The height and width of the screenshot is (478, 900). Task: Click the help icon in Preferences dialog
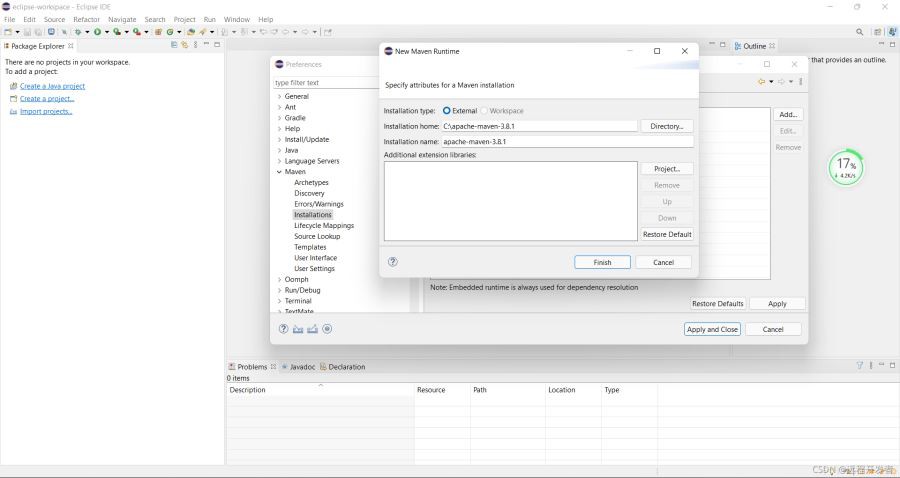283,329
